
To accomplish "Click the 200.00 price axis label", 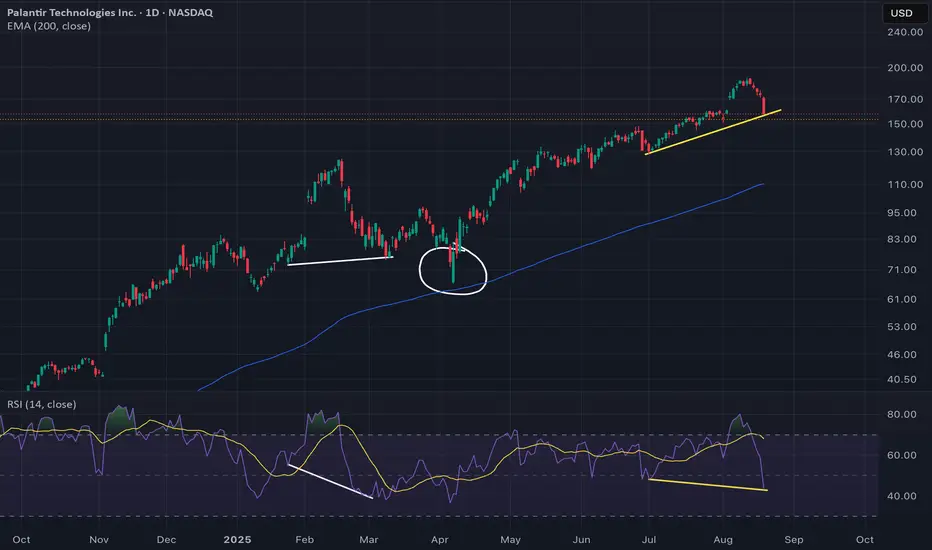I will pyautogui.click(x=905, y=68).
